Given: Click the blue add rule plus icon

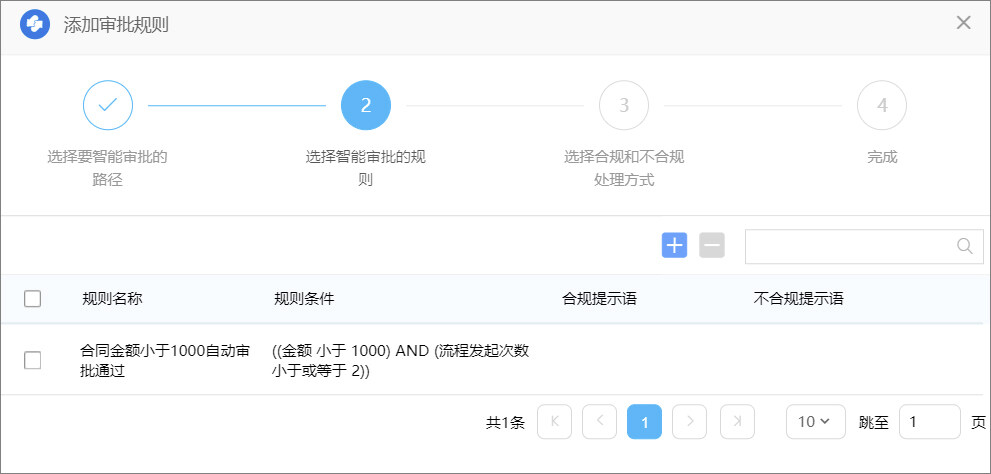Looking at the screenshot, I should tap(675, 245).
